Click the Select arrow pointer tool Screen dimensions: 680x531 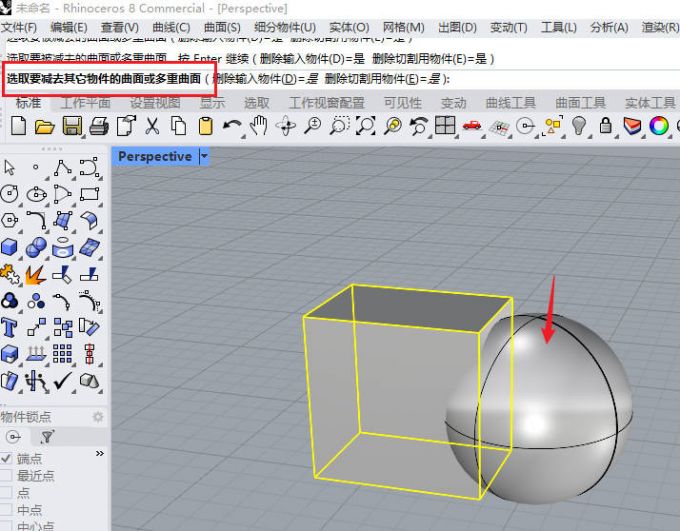pyautogui.click(x=9, y=167)
